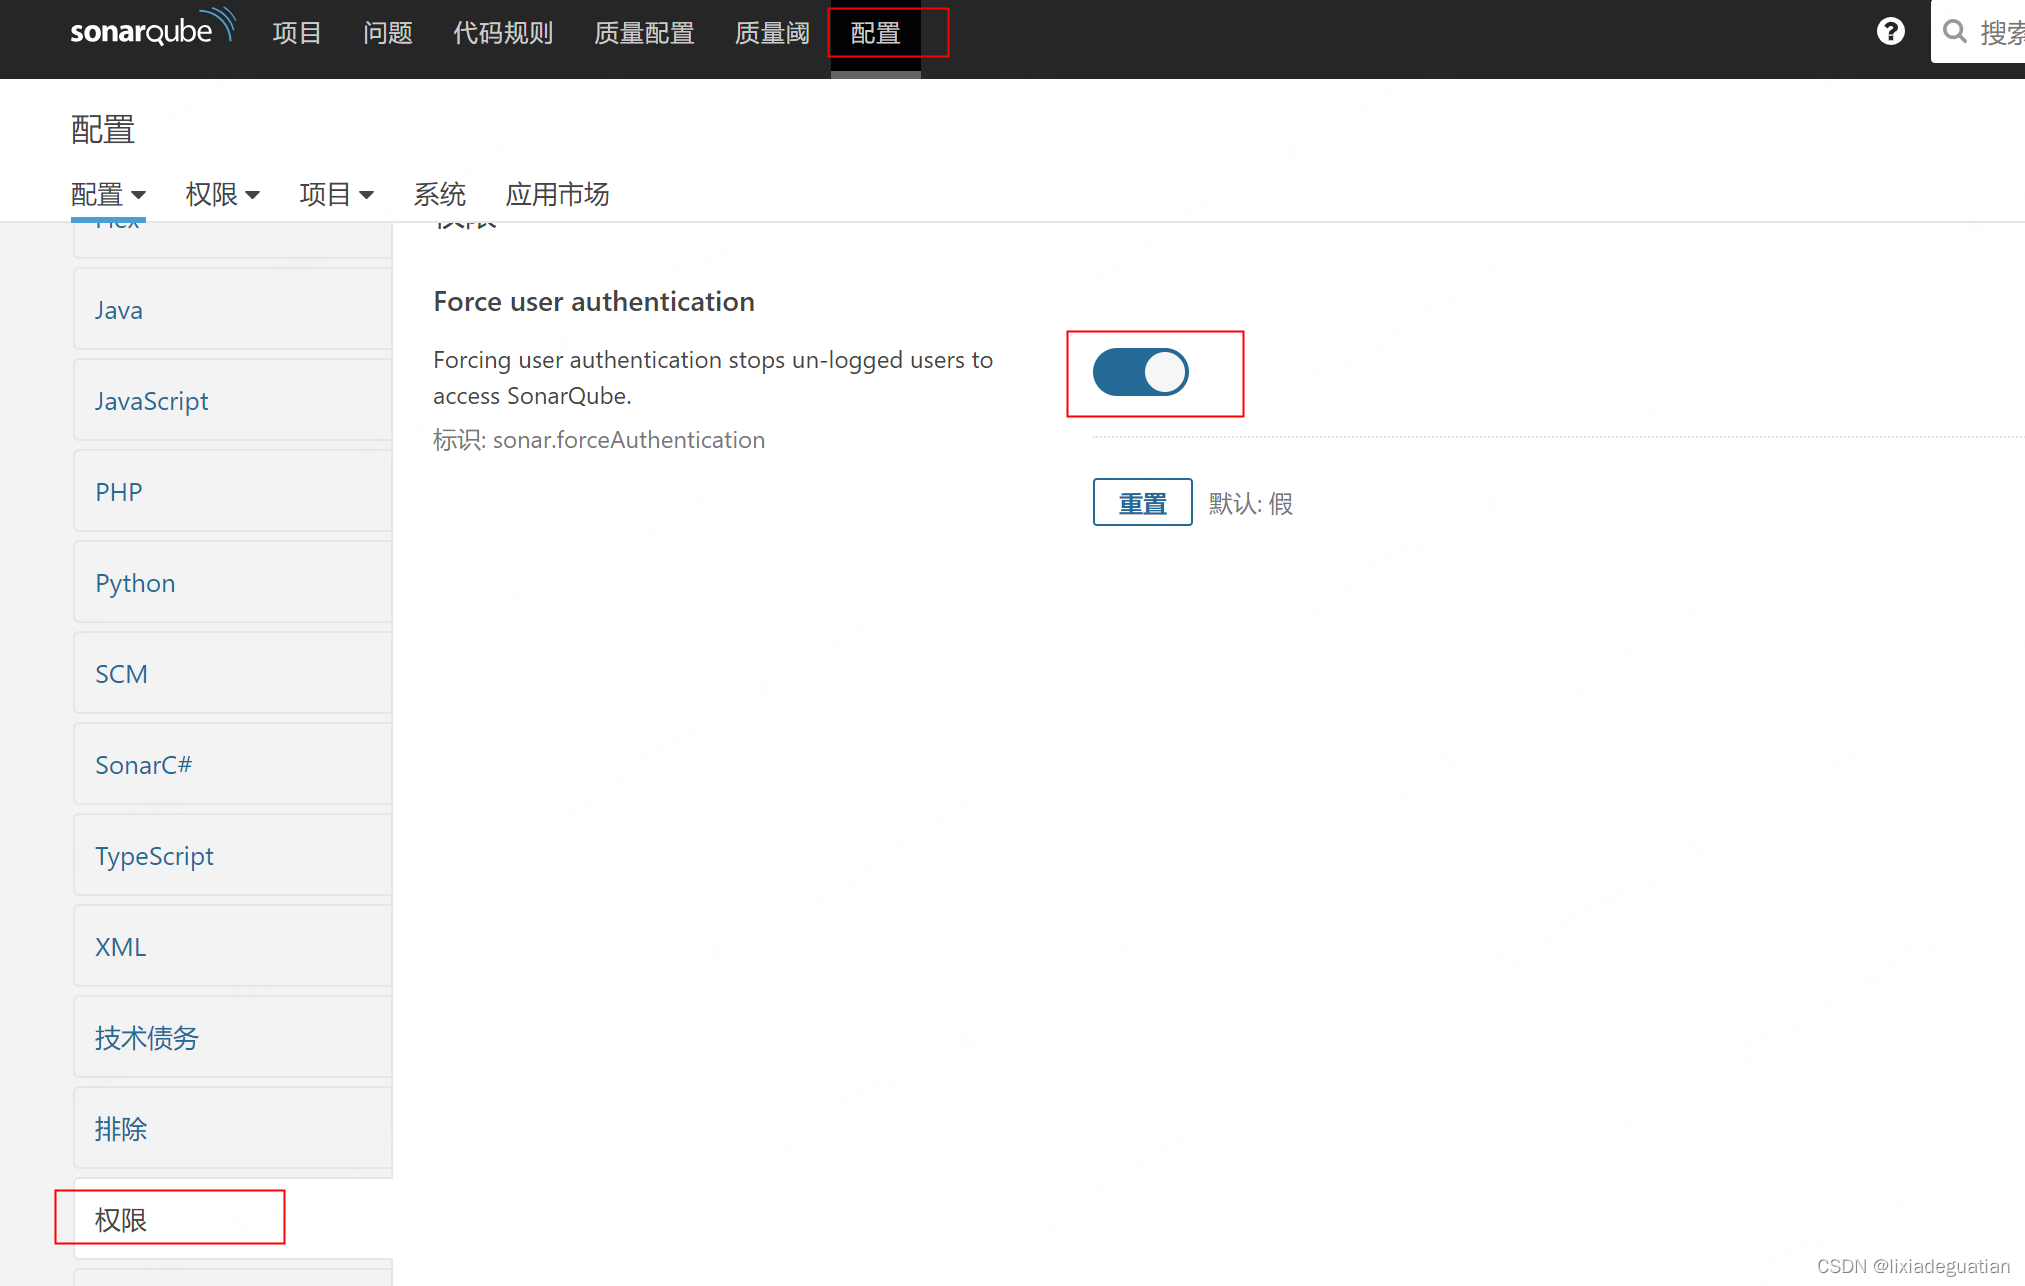This screenshot has width=2025, height=1286.
Task: Click the SonarQube logo
Action: pos(152,30)
